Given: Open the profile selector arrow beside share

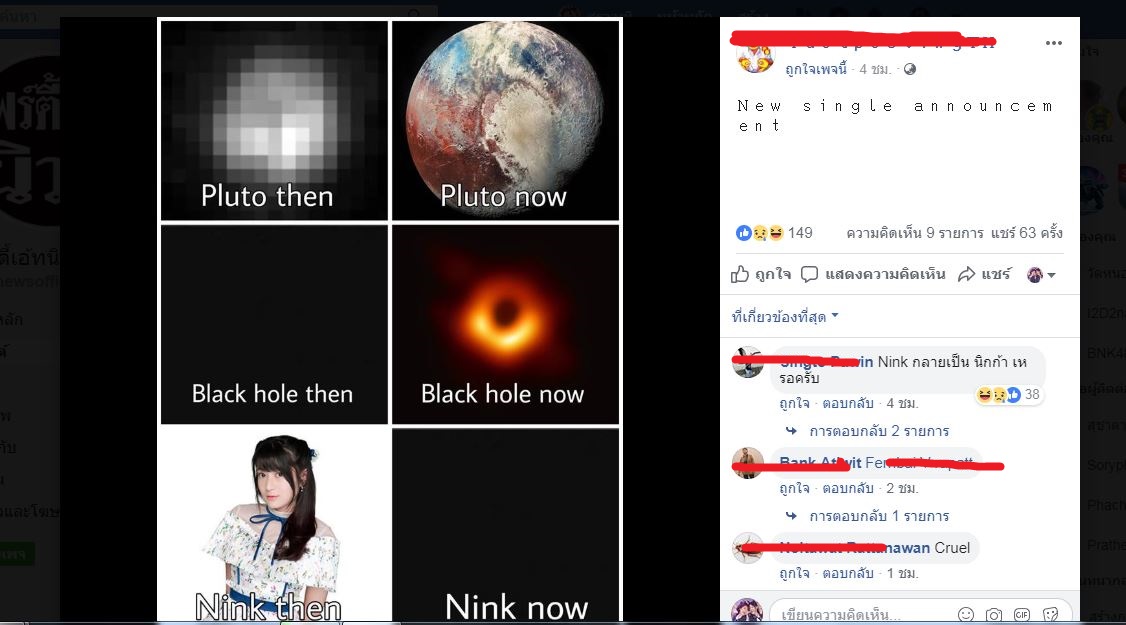Looking at the screenshot, I should click(1041, 274).
